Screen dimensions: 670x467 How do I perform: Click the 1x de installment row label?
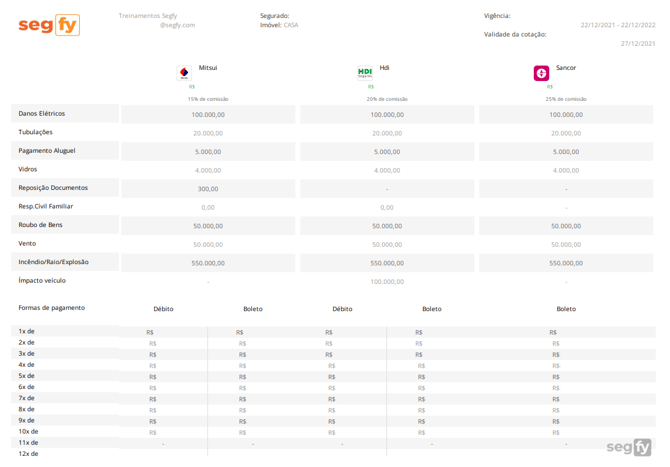[x=26, y=331]
